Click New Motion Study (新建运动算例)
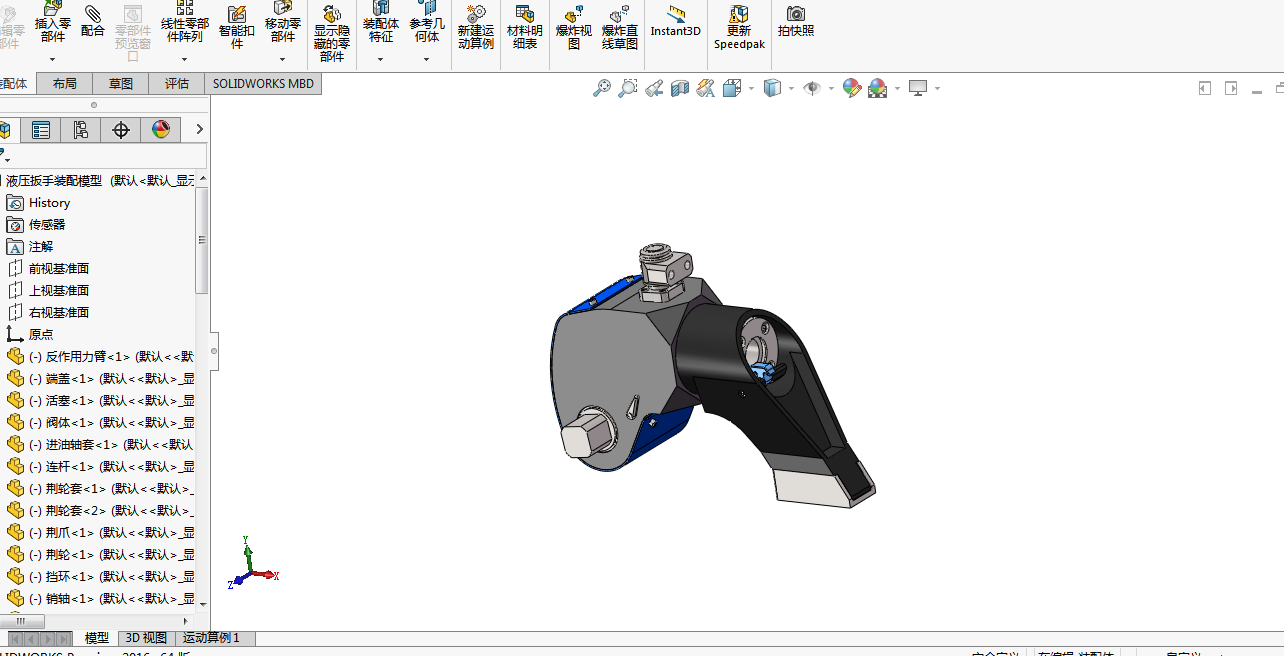The image size is (1284, 656). coord(476,26)
